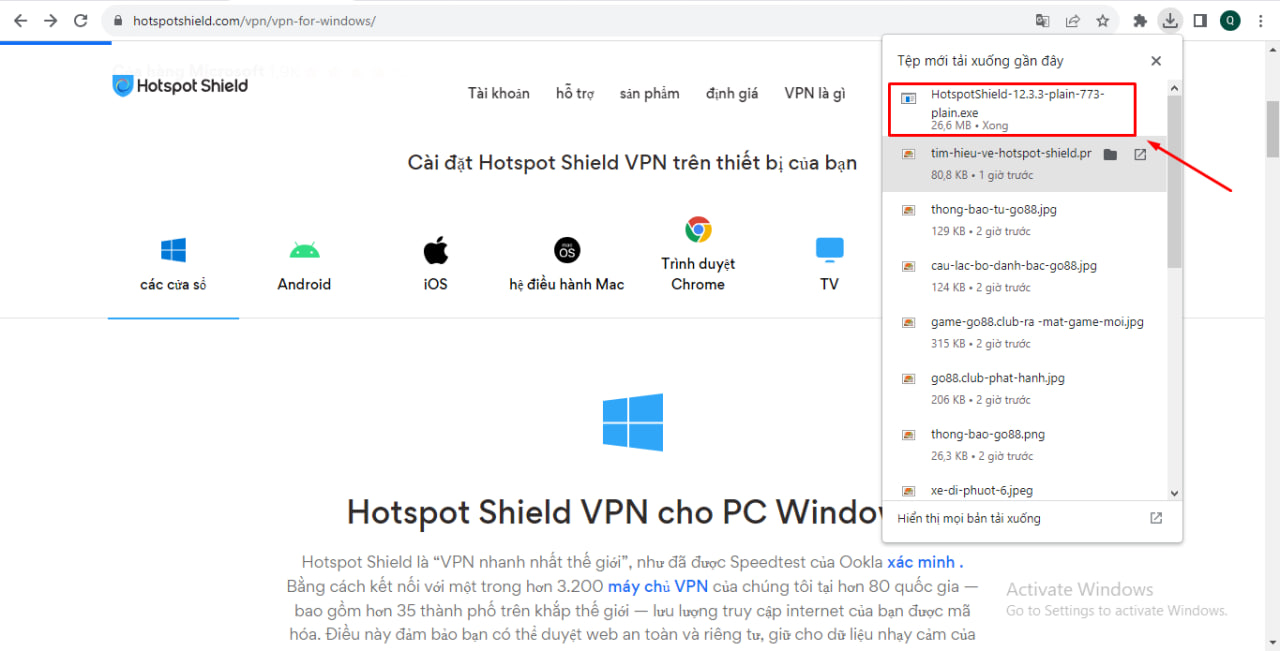Click the Google Translate icon in address bar
The width and height of the screenshot is (1280, 651).
tap(1043, 20)
